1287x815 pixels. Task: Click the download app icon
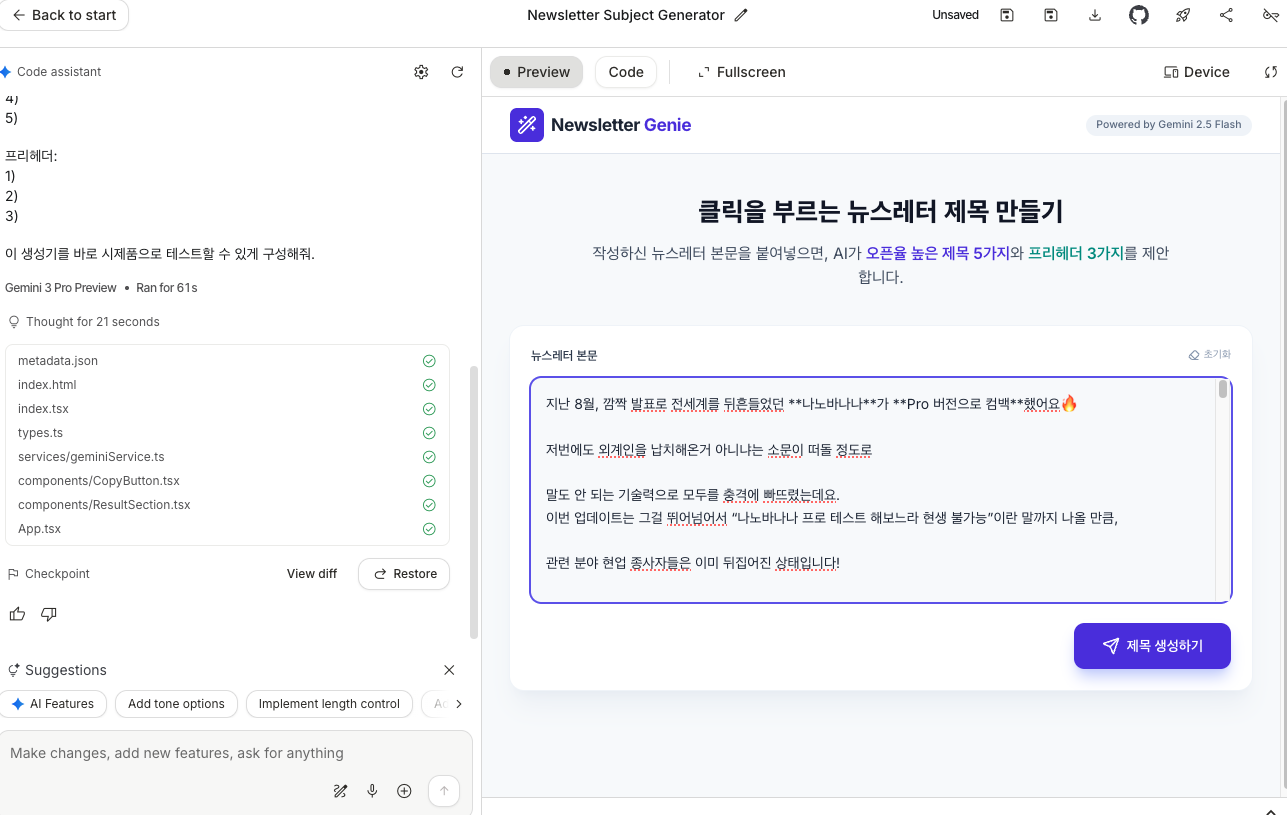click(1095, 15)
